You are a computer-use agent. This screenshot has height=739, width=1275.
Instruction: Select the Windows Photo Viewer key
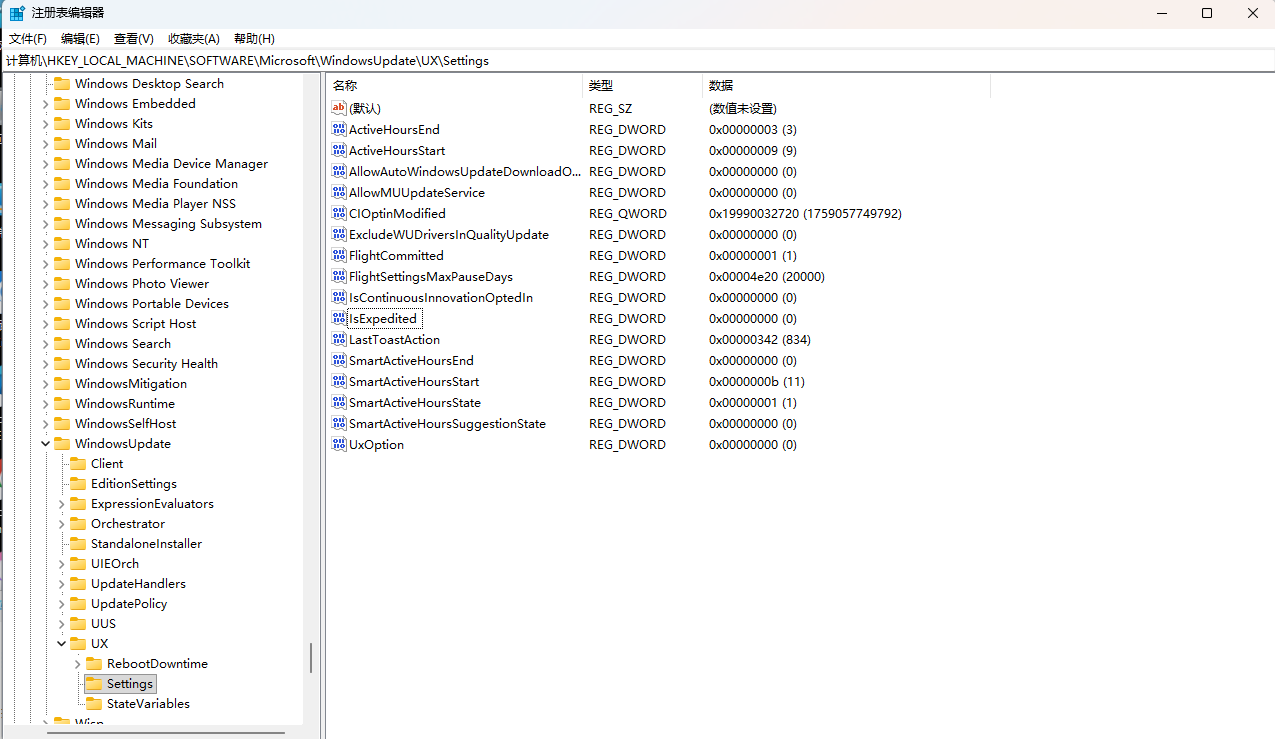pyautogui.click(x=142, y=283)
